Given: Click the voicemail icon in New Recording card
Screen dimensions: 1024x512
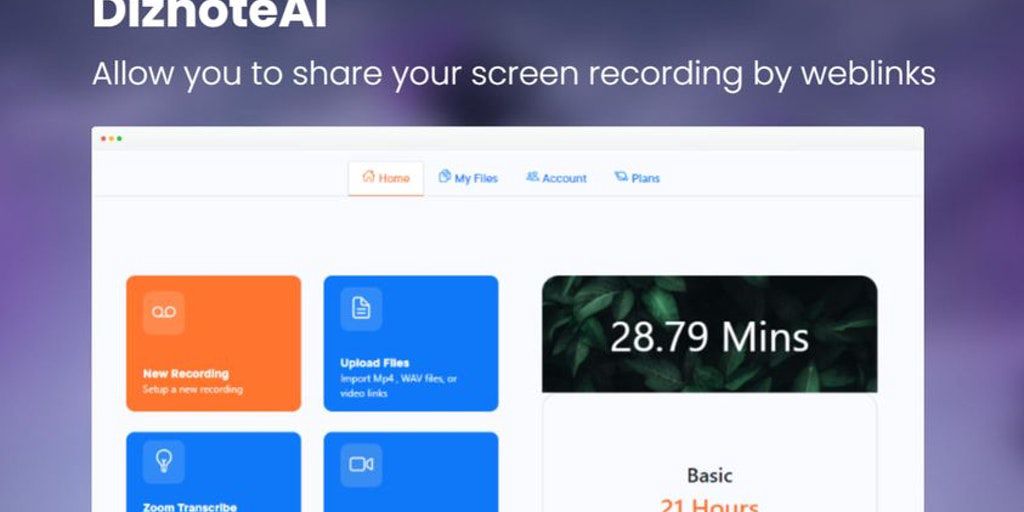Looking at the screenshot, I should (x=164, y=312).
